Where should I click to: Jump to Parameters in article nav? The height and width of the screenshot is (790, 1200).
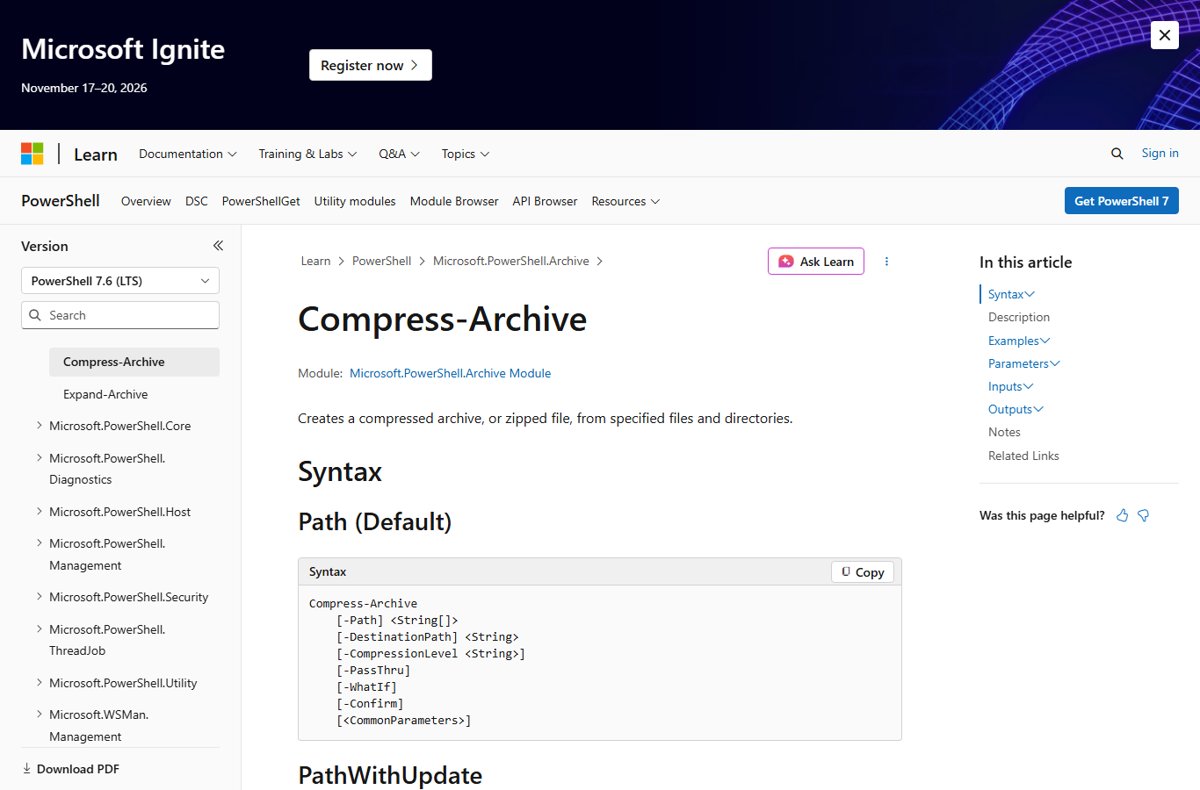click(1024, 363)
